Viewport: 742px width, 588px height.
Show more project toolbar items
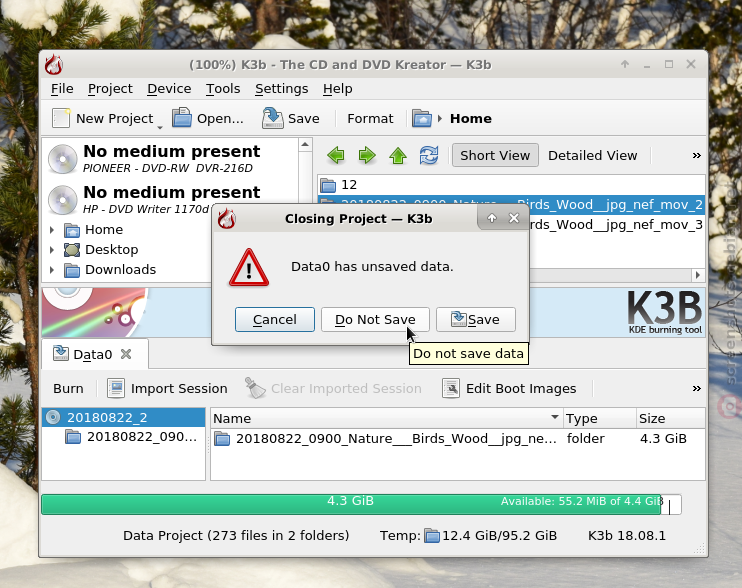[697, 388]
